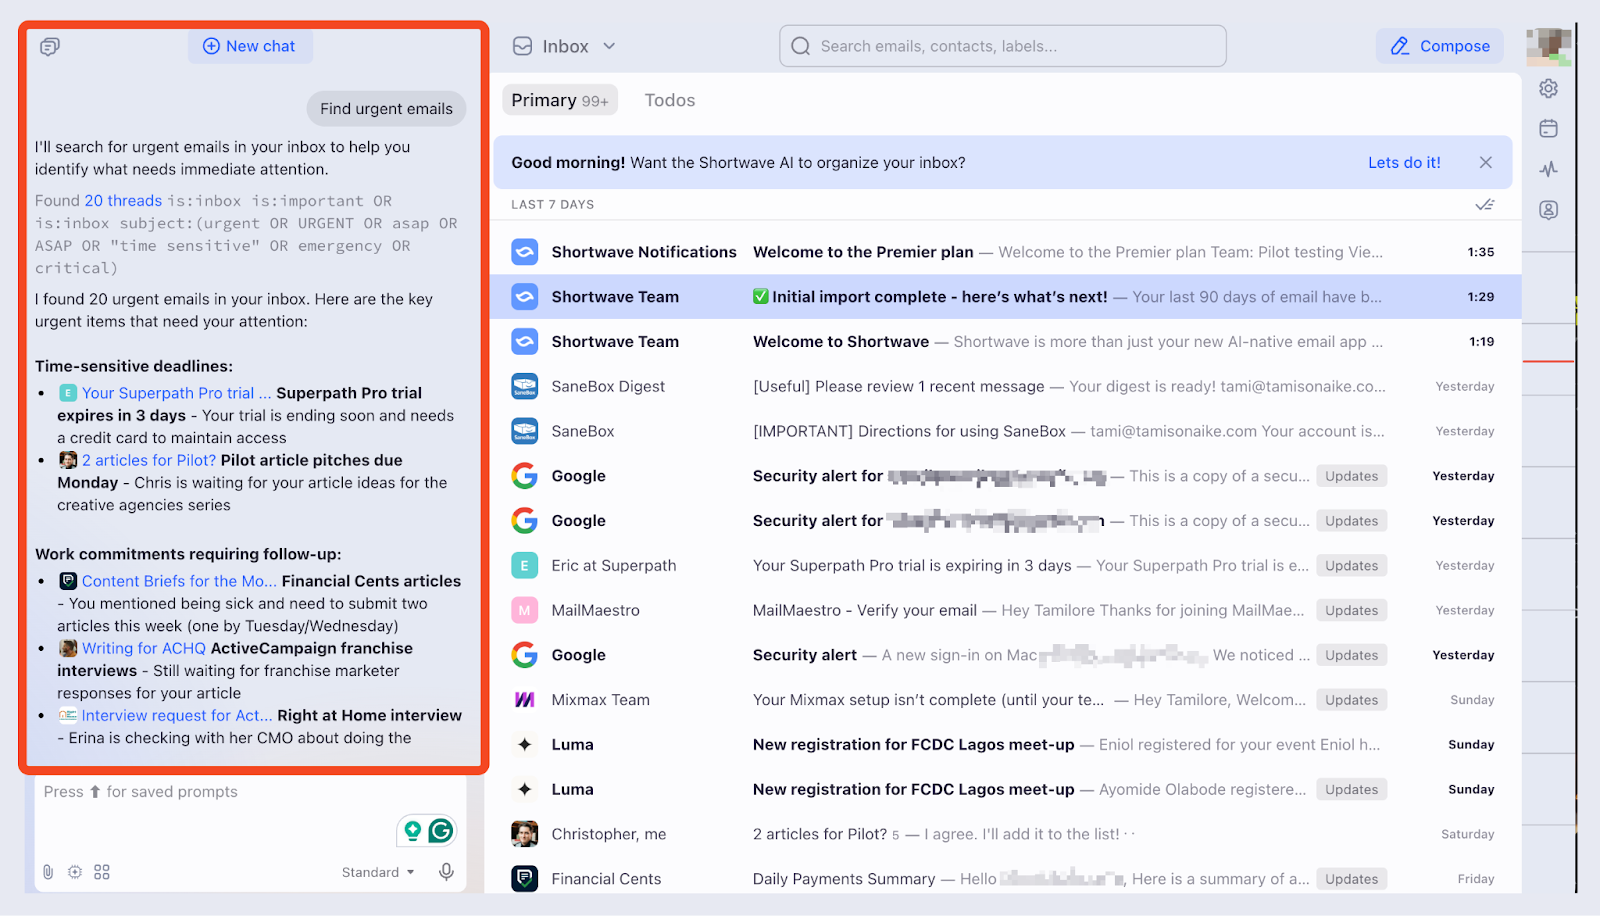Open the profile avatar menu
The width and height of the screenshot is (1600, 916).
coord(1548,46)
